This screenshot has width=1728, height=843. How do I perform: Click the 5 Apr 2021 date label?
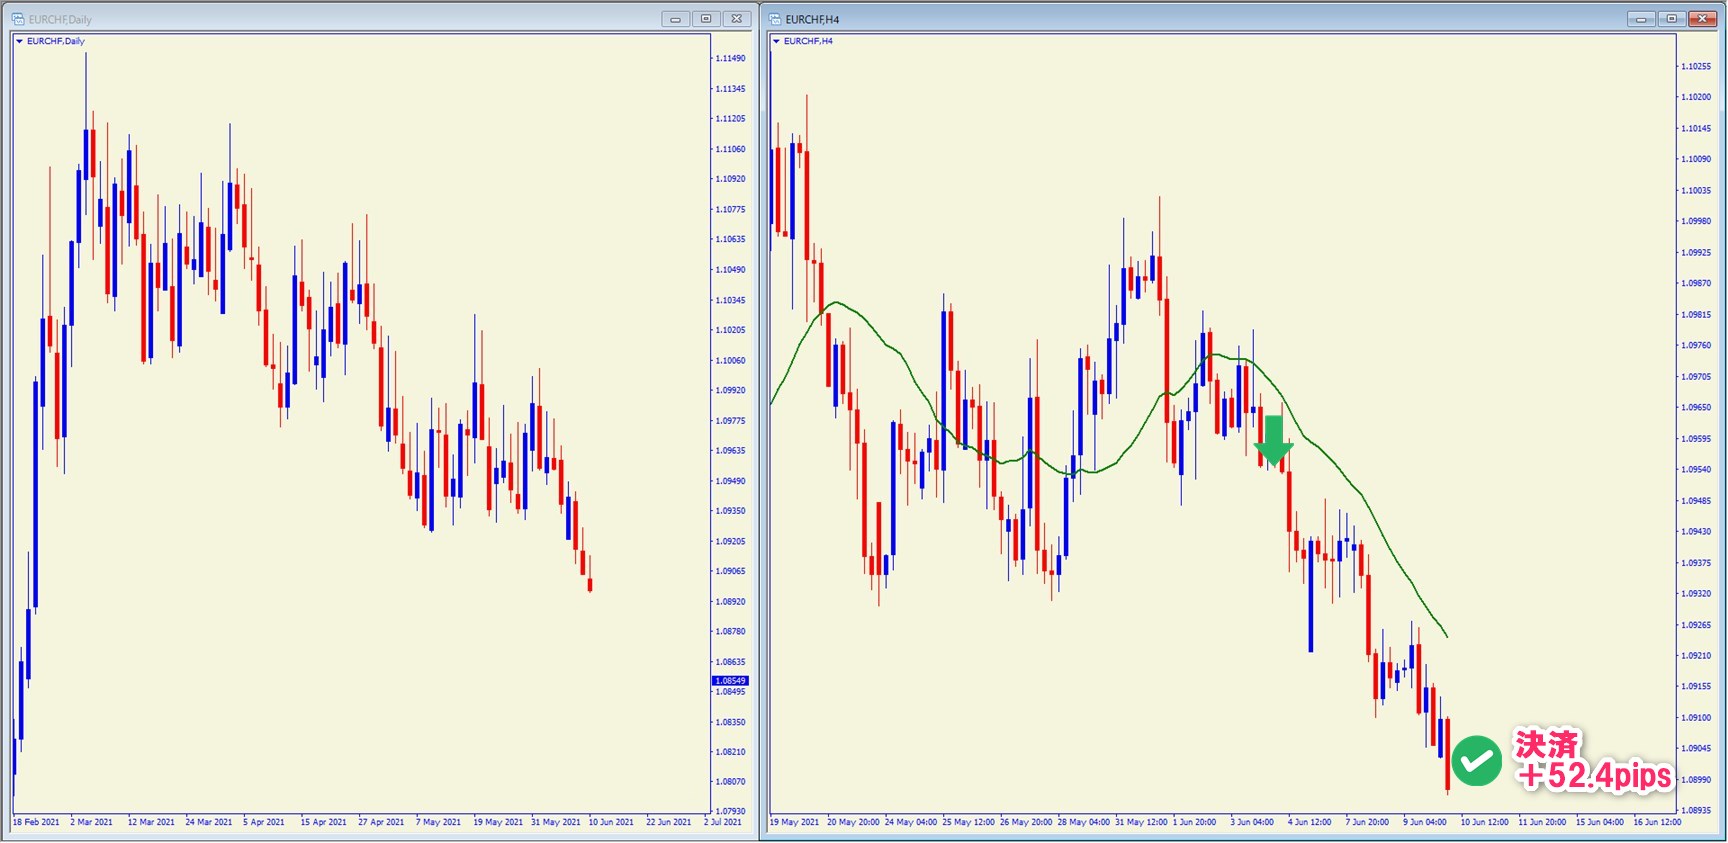[264, 822]
